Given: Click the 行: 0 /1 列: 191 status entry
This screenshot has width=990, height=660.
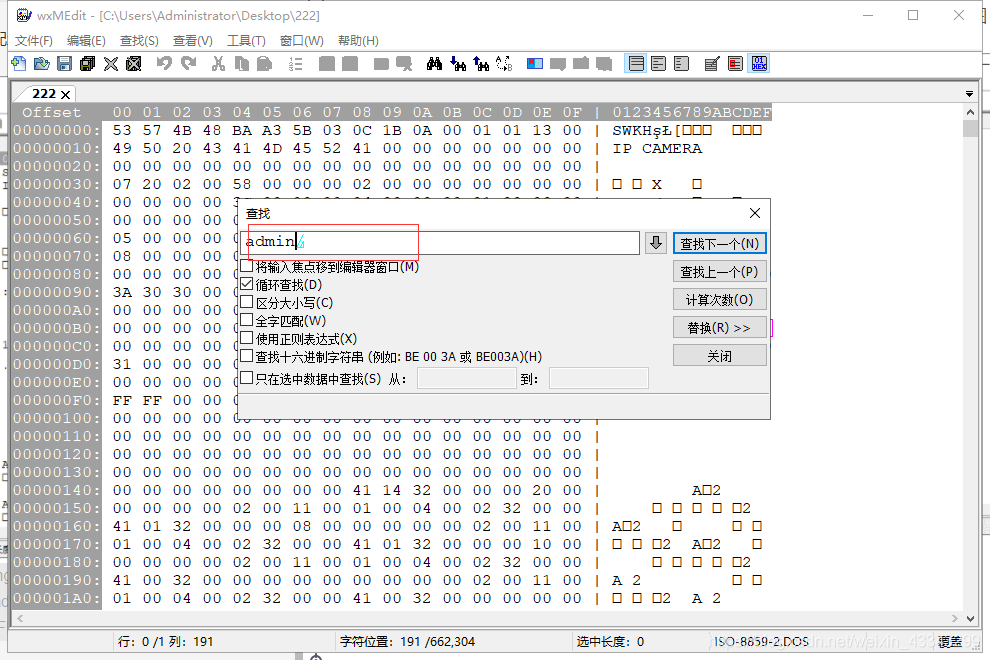Looking at the screenshot, I should 165,642.
